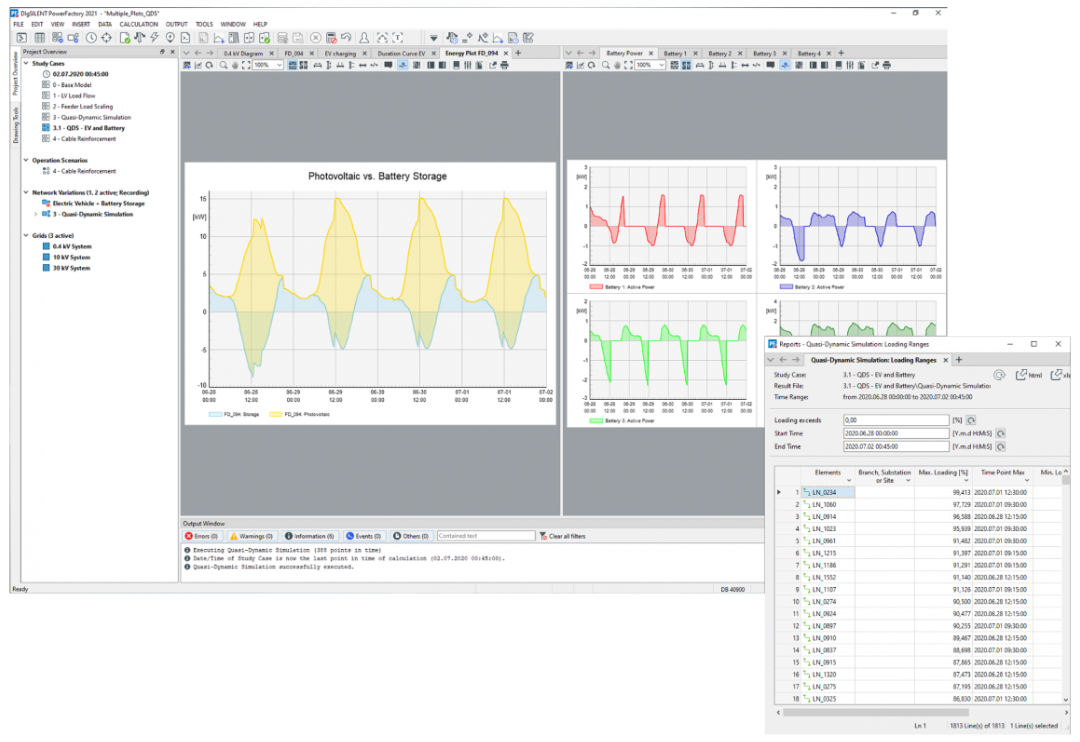Toggle Others (0) filter in Output Window

411,536
